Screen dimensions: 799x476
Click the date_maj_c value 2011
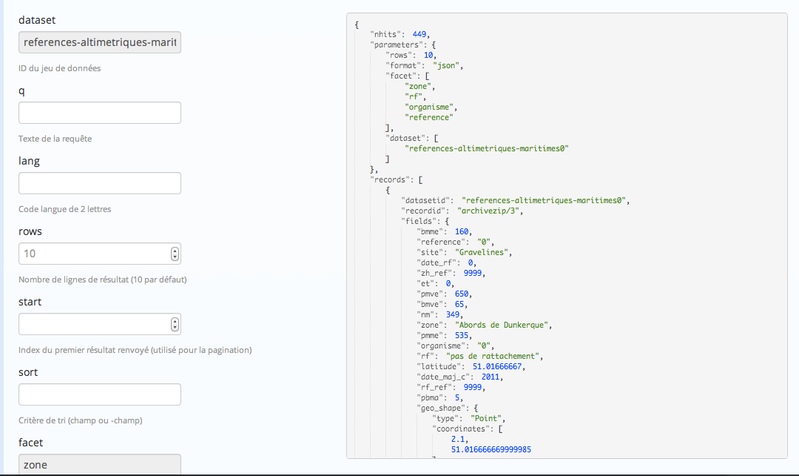coord(490,377)
